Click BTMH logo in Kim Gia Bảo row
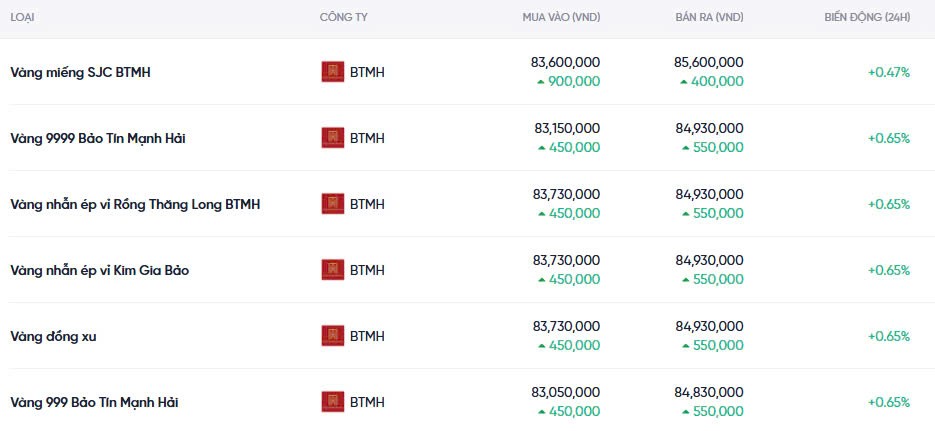This screenshot has height=431, width=935. (x=332, y=270)
